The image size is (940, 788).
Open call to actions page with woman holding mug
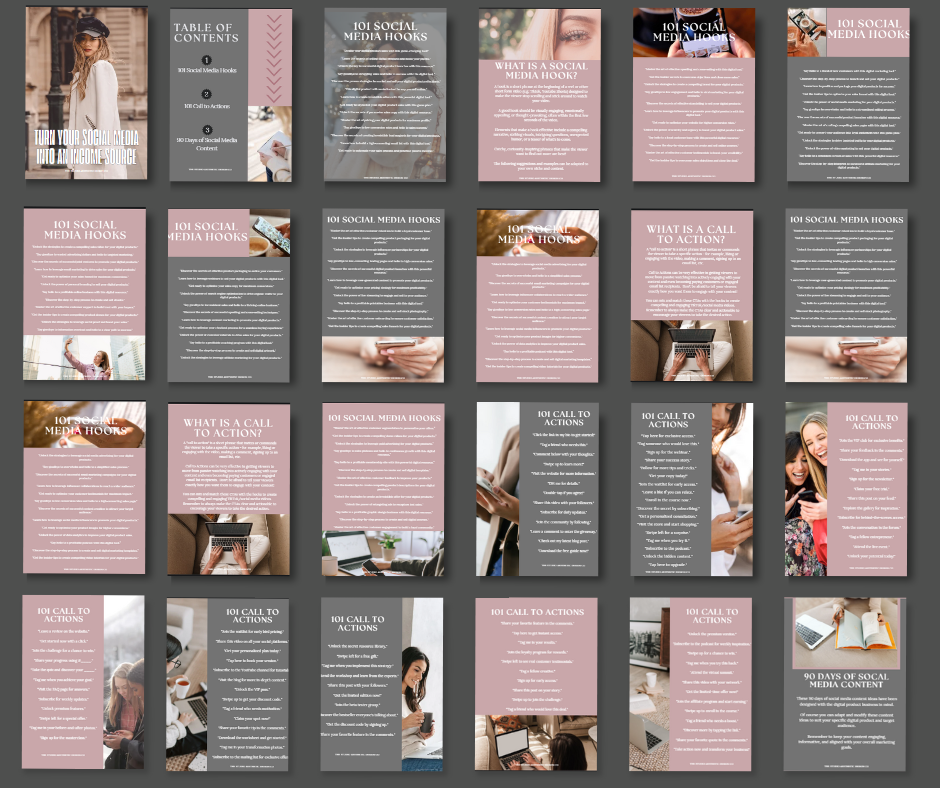(385, 686)
